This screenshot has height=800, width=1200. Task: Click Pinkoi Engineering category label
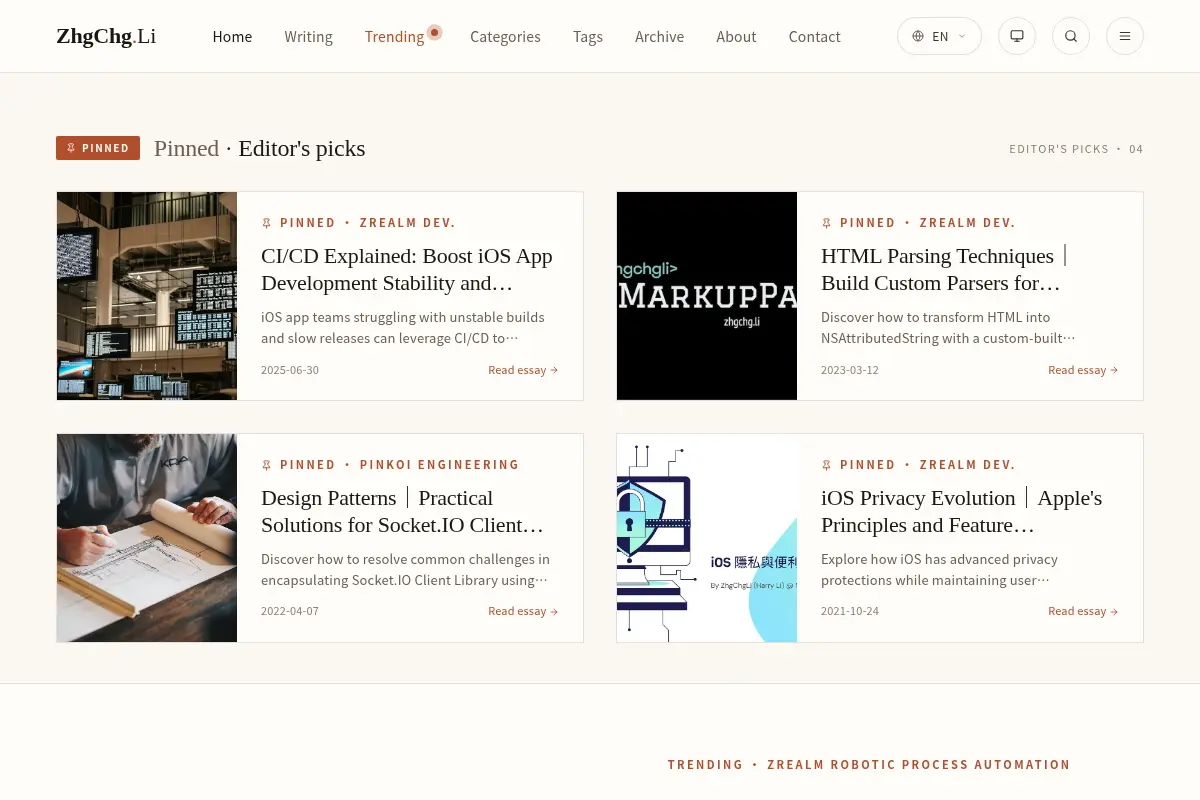(x=439, y=465)
